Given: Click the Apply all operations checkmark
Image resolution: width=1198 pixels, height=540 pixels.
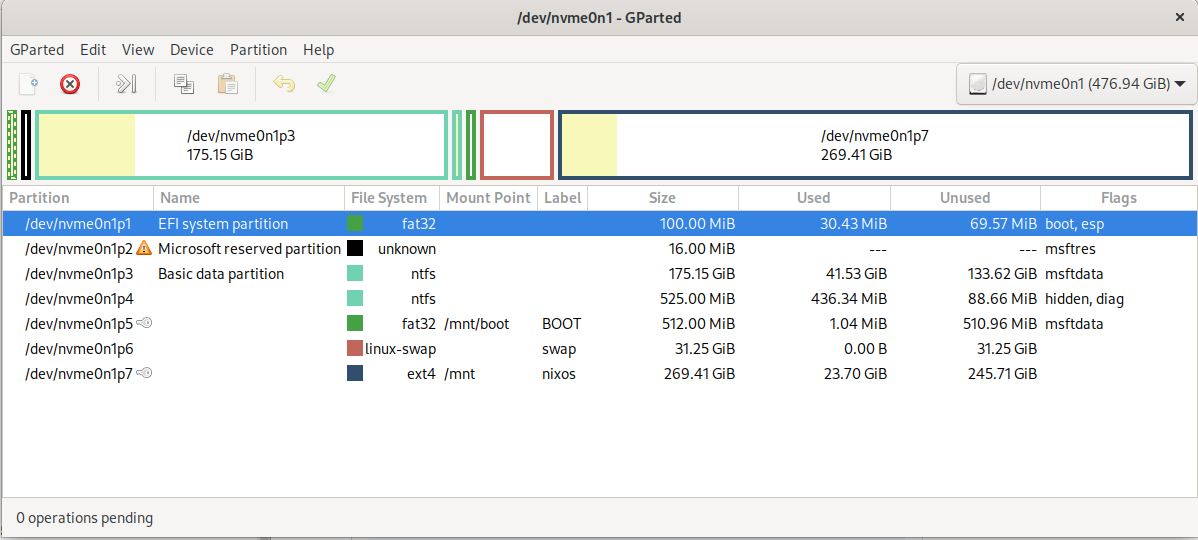Looking at the screenshot, I should tap(327, 83).
